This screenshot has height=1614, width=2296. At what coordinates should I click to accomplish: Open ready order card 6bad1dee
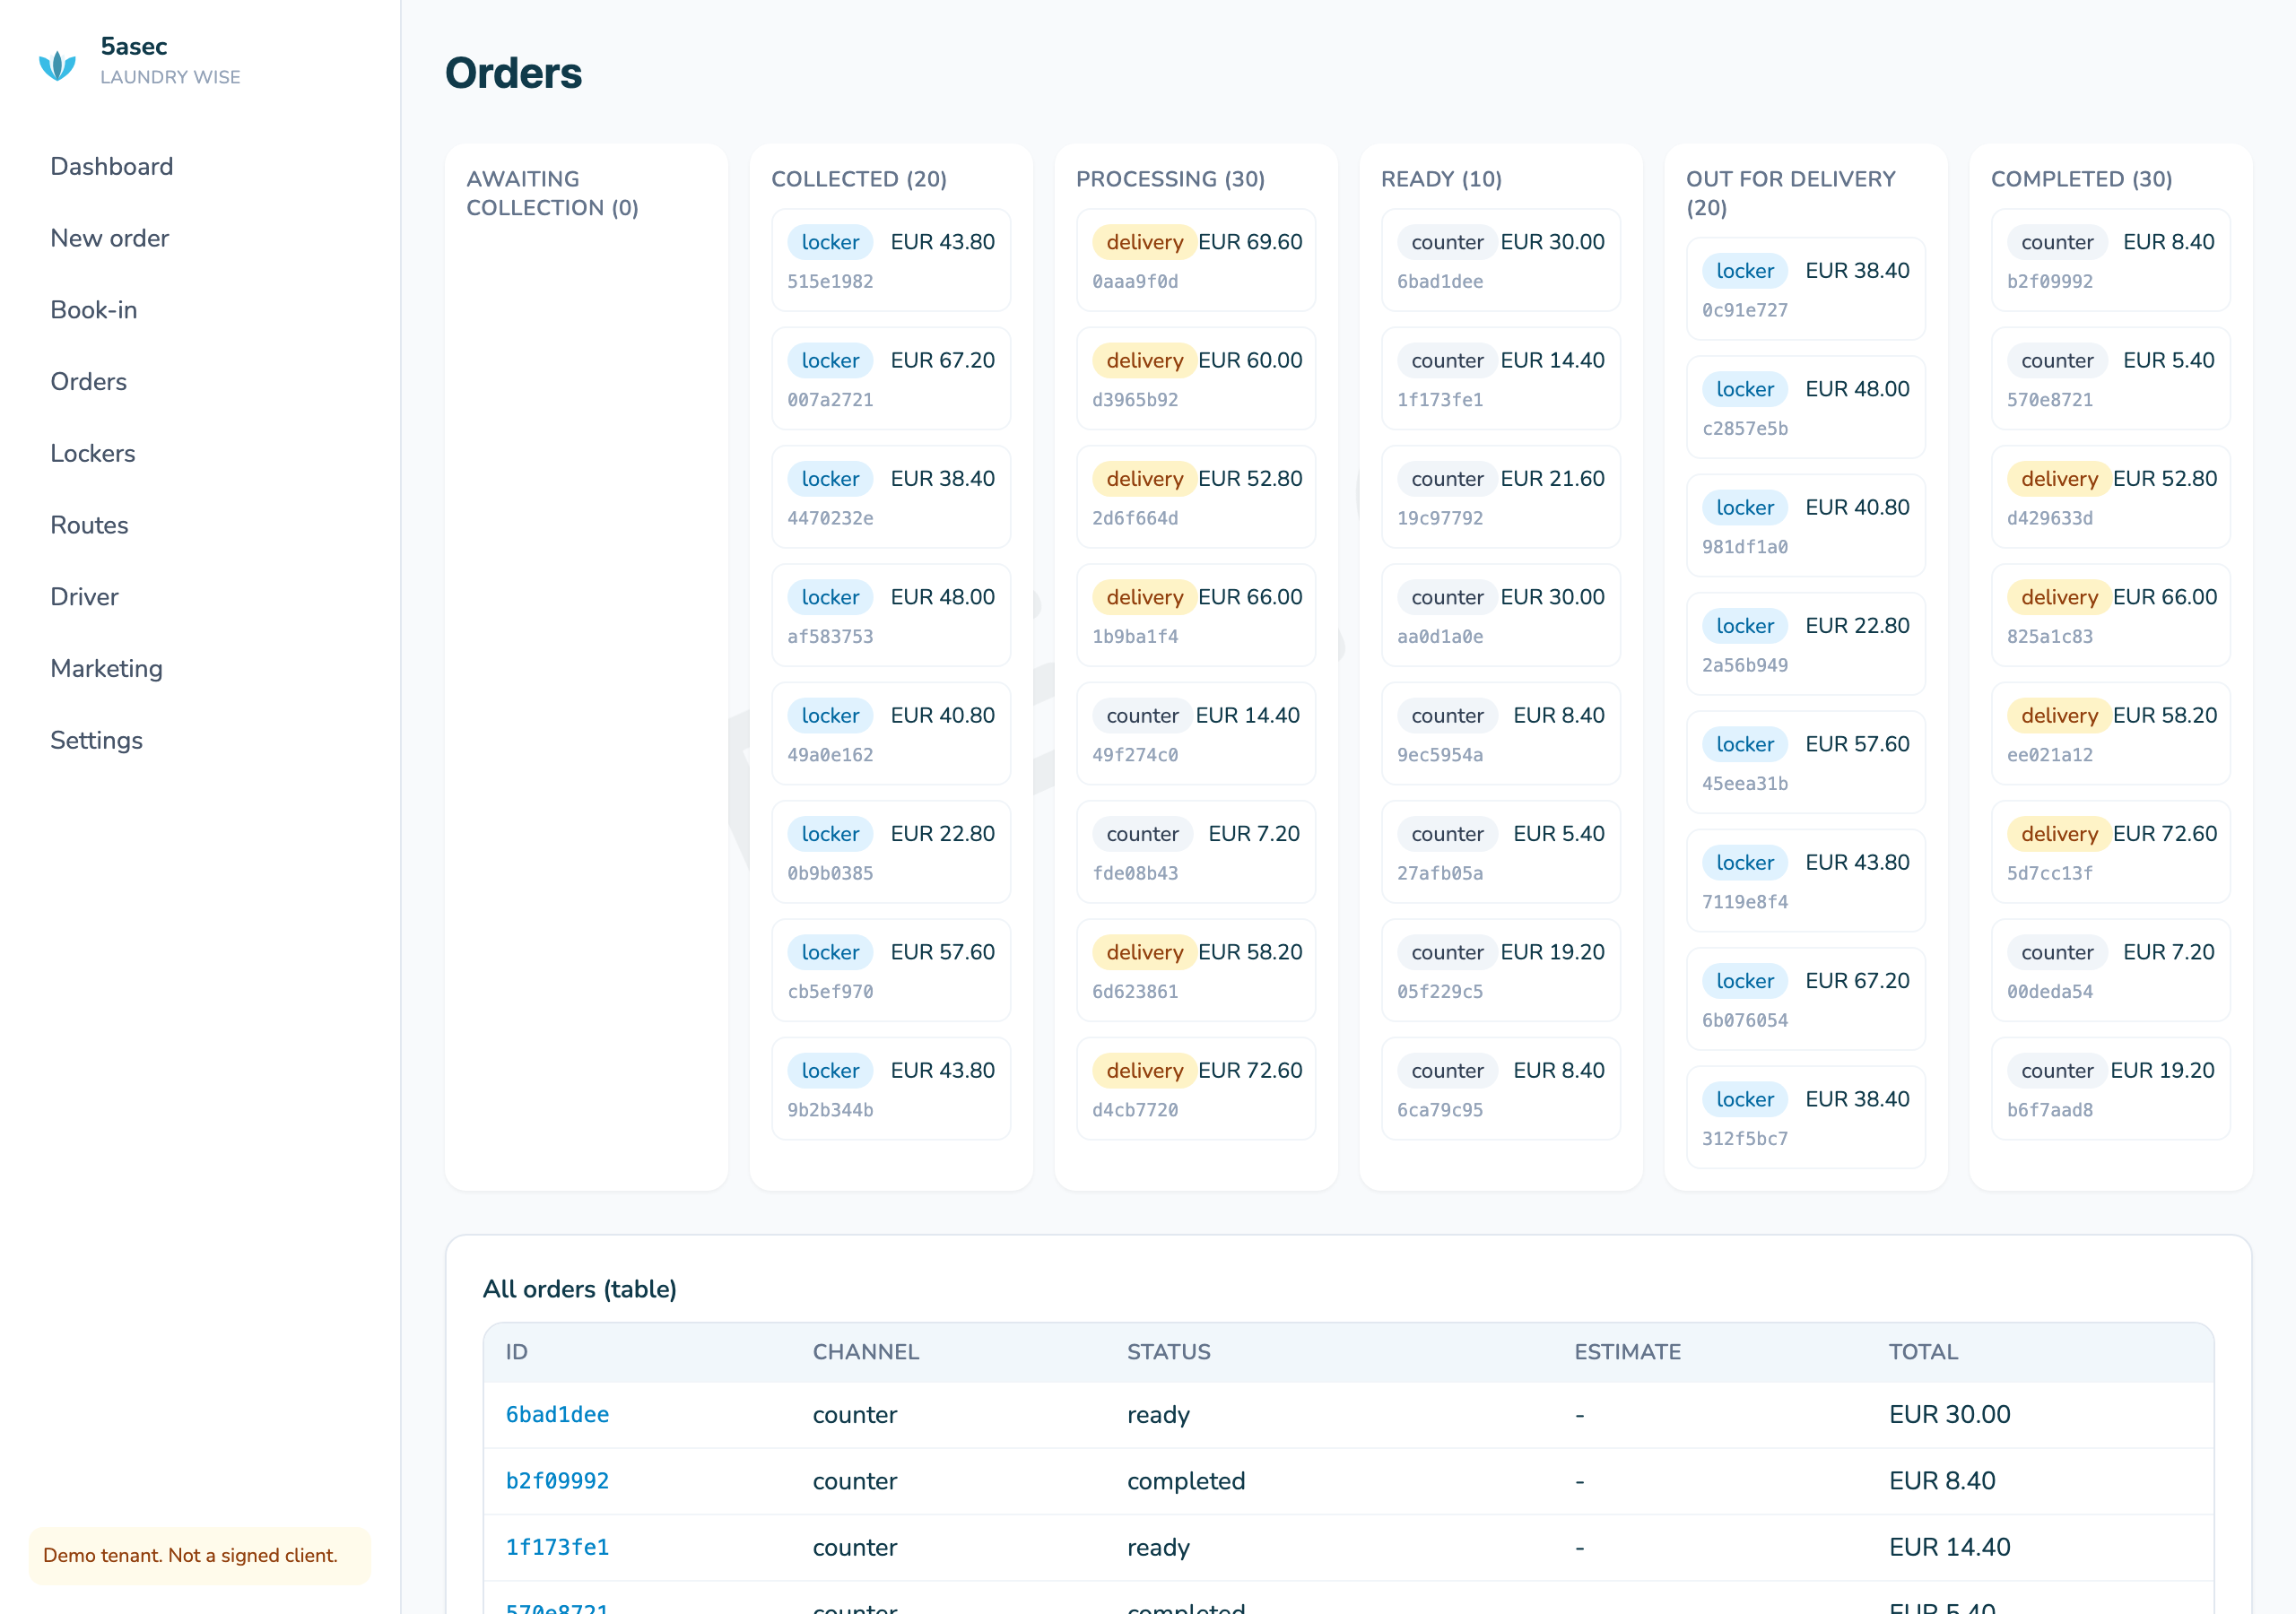point(1501,260)
